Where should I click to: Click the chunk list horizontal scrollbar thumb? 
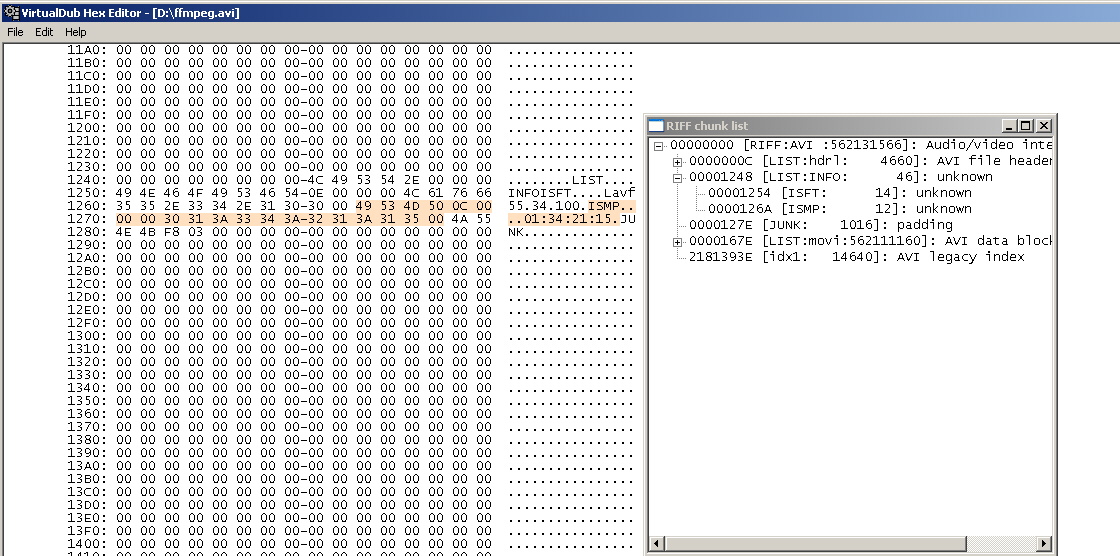coord(814,543)
